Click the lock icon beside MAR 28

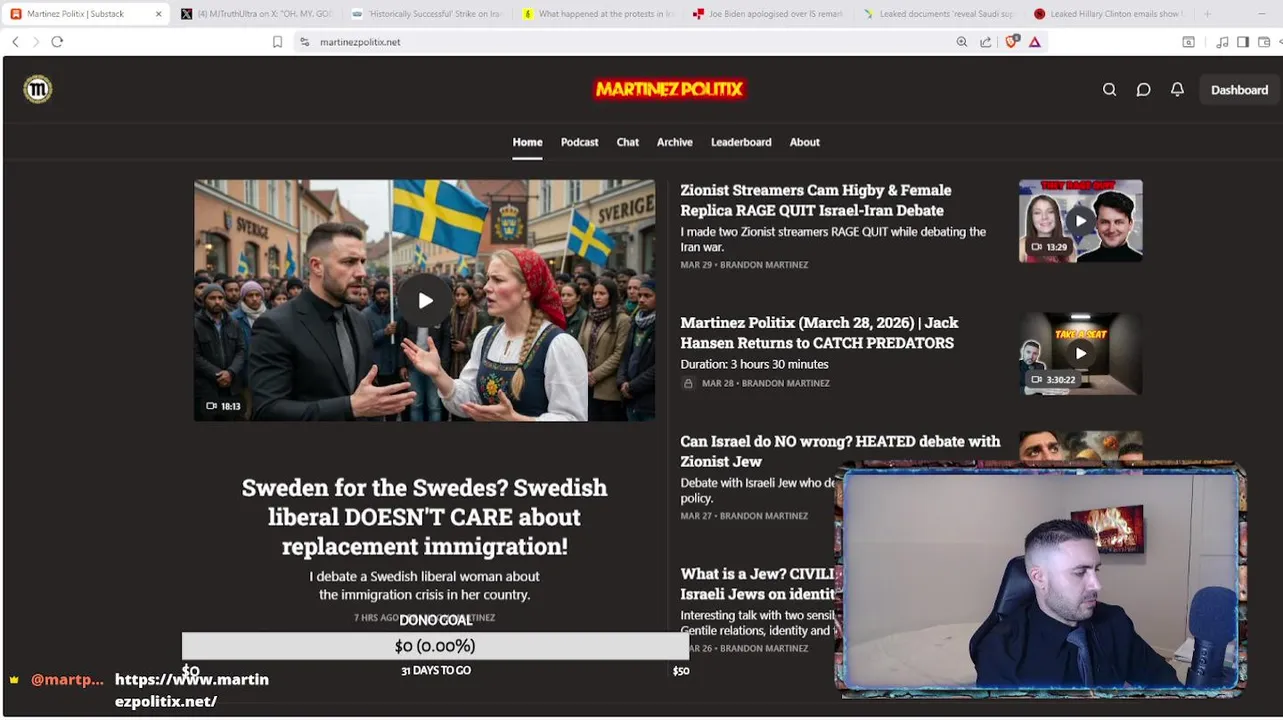tap(688, 383)
